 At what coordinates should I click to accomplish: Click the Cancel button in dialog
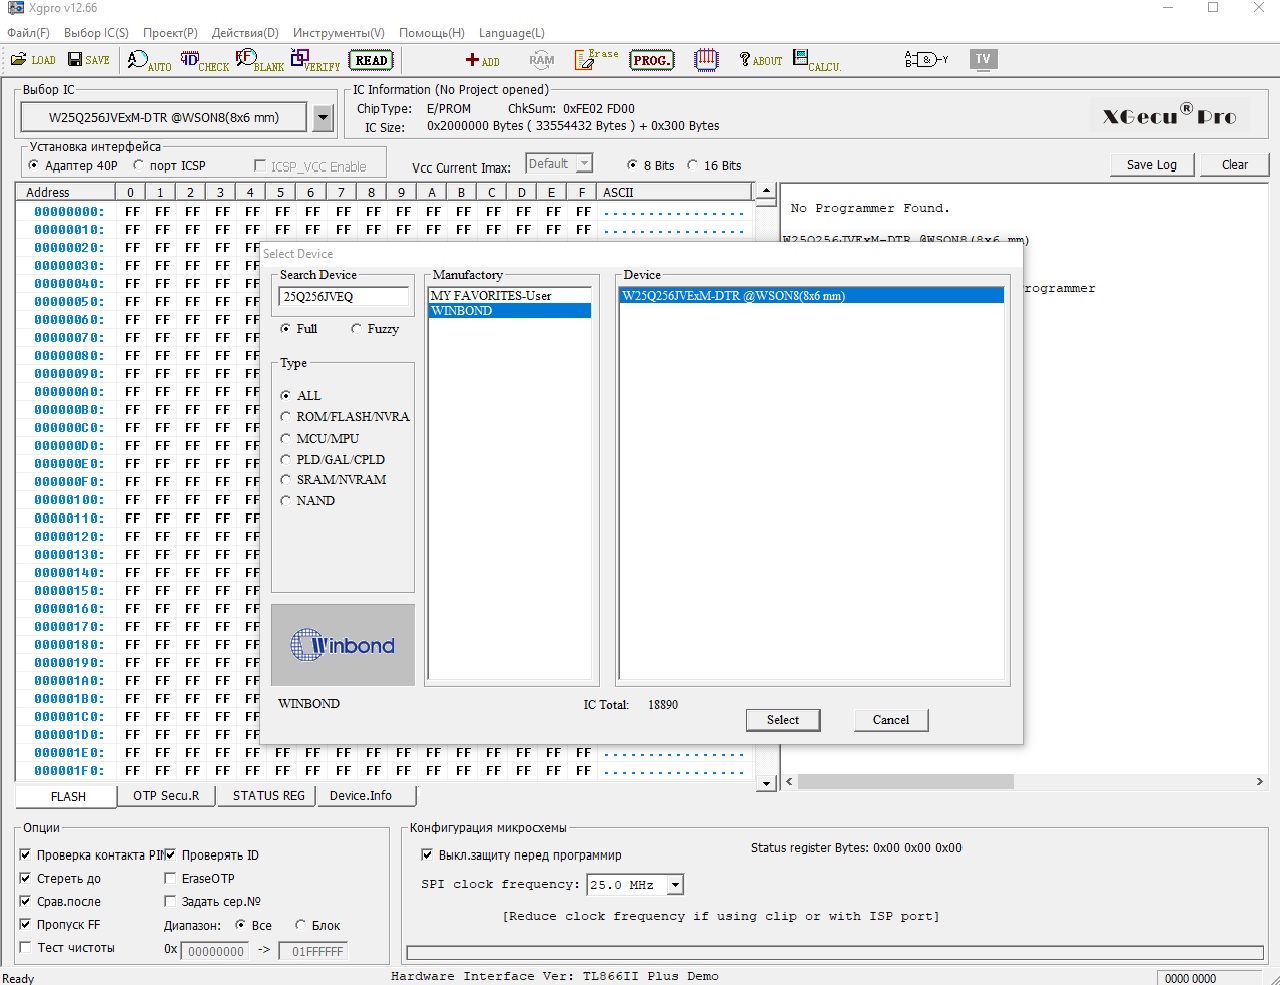tap(890, 720)
